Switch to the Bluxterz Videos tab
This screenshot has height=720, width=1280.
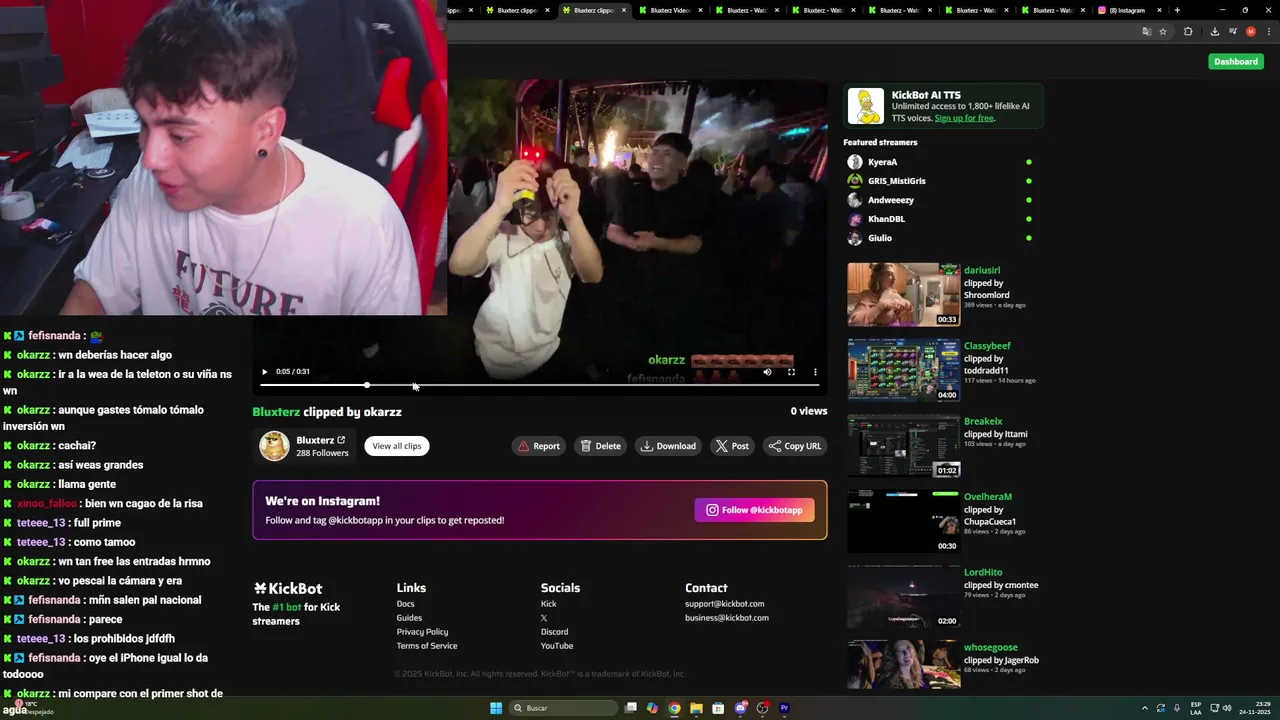(670, 10)
